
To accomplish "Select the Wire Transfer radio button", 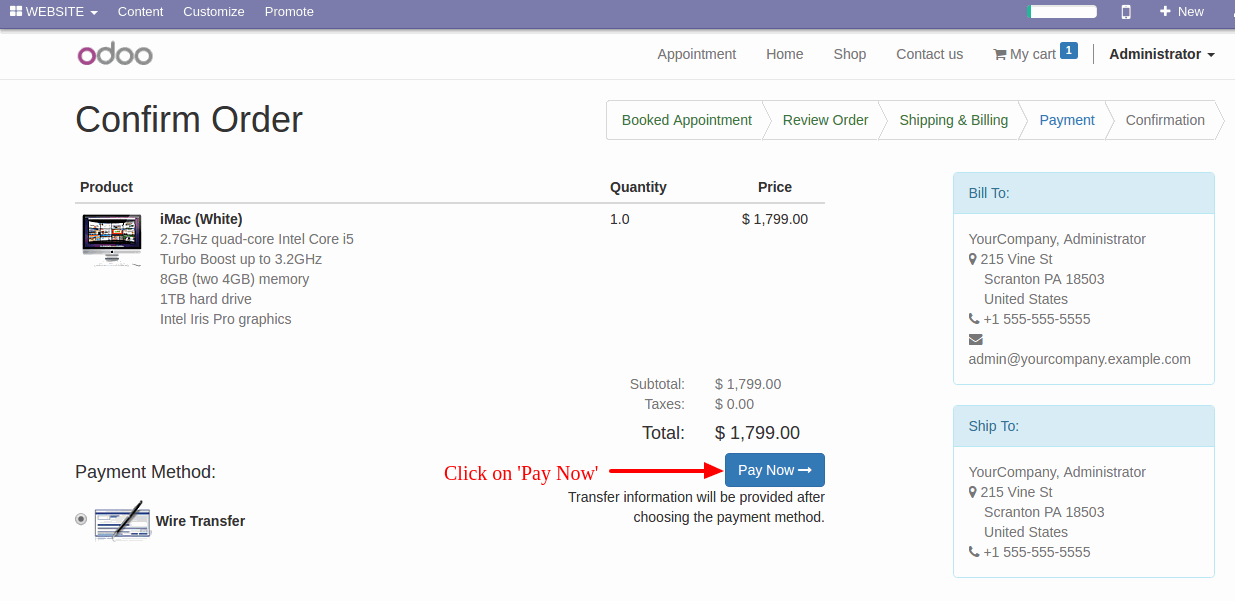I will pyautogui.click(x=81, y=519).
